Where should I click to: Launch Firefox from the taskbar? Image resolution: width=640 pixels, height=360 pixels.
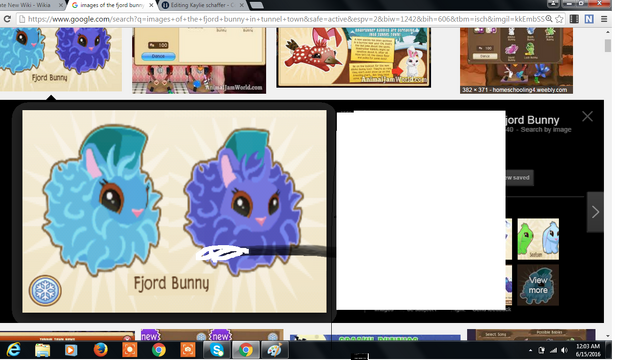(100, 350)
